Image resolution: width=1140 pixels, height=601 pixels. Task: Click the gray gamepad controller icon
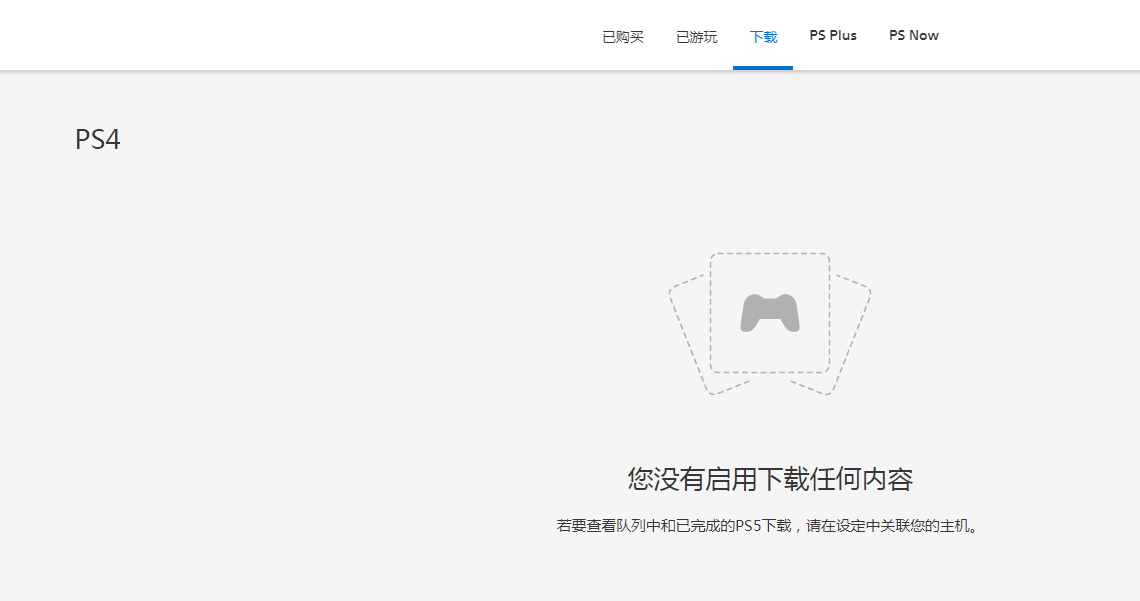(770, 313)
